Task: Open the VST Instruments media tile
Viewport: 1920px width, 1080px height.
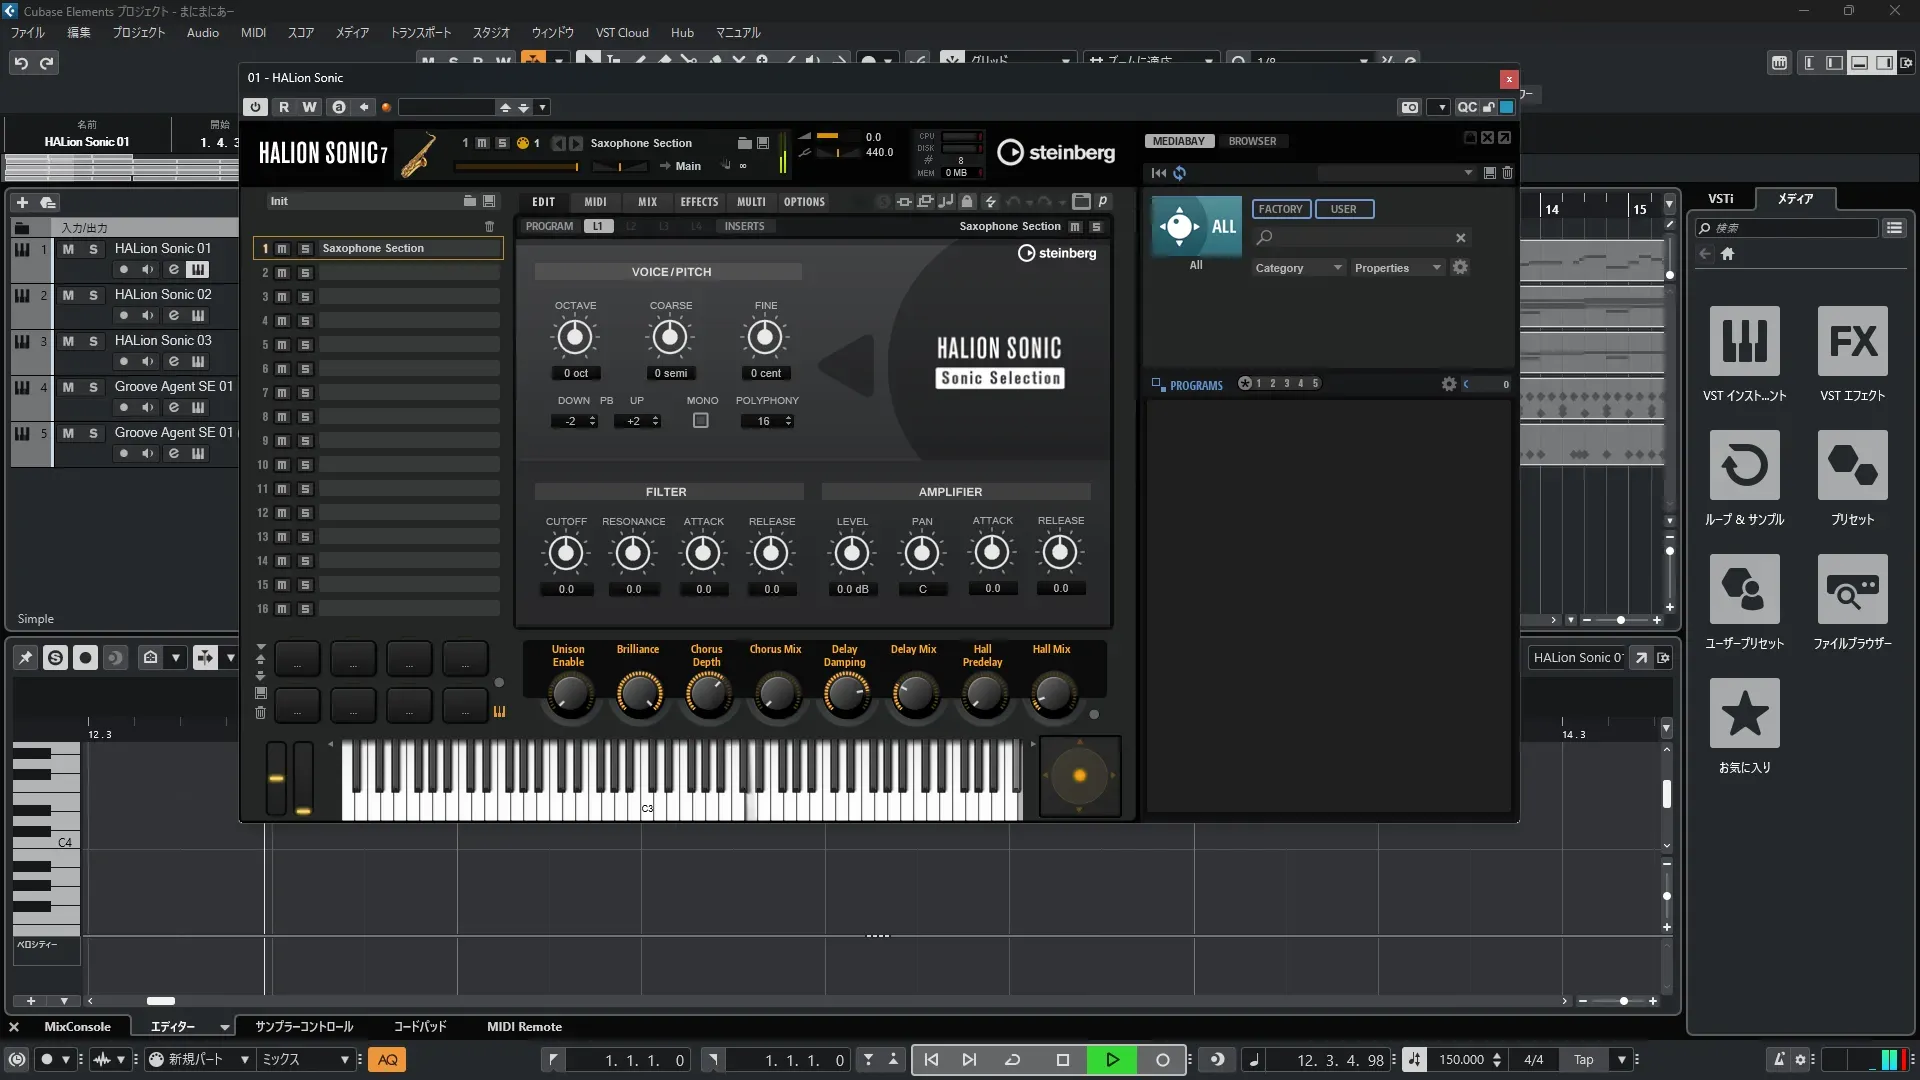Action: [1744, 342]
